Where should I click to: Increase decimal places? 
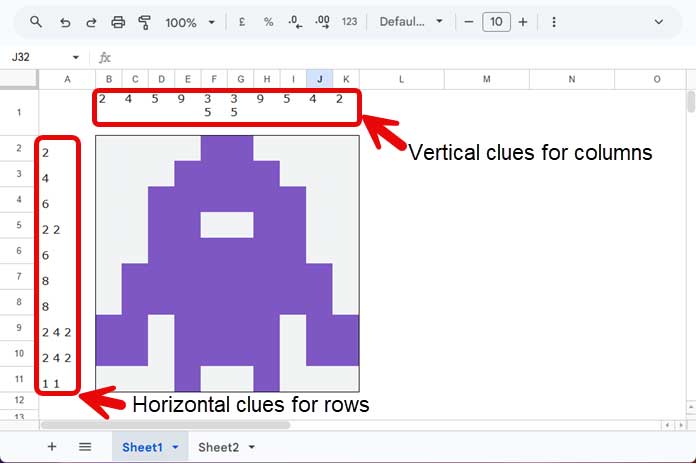(x=322, y=22)
